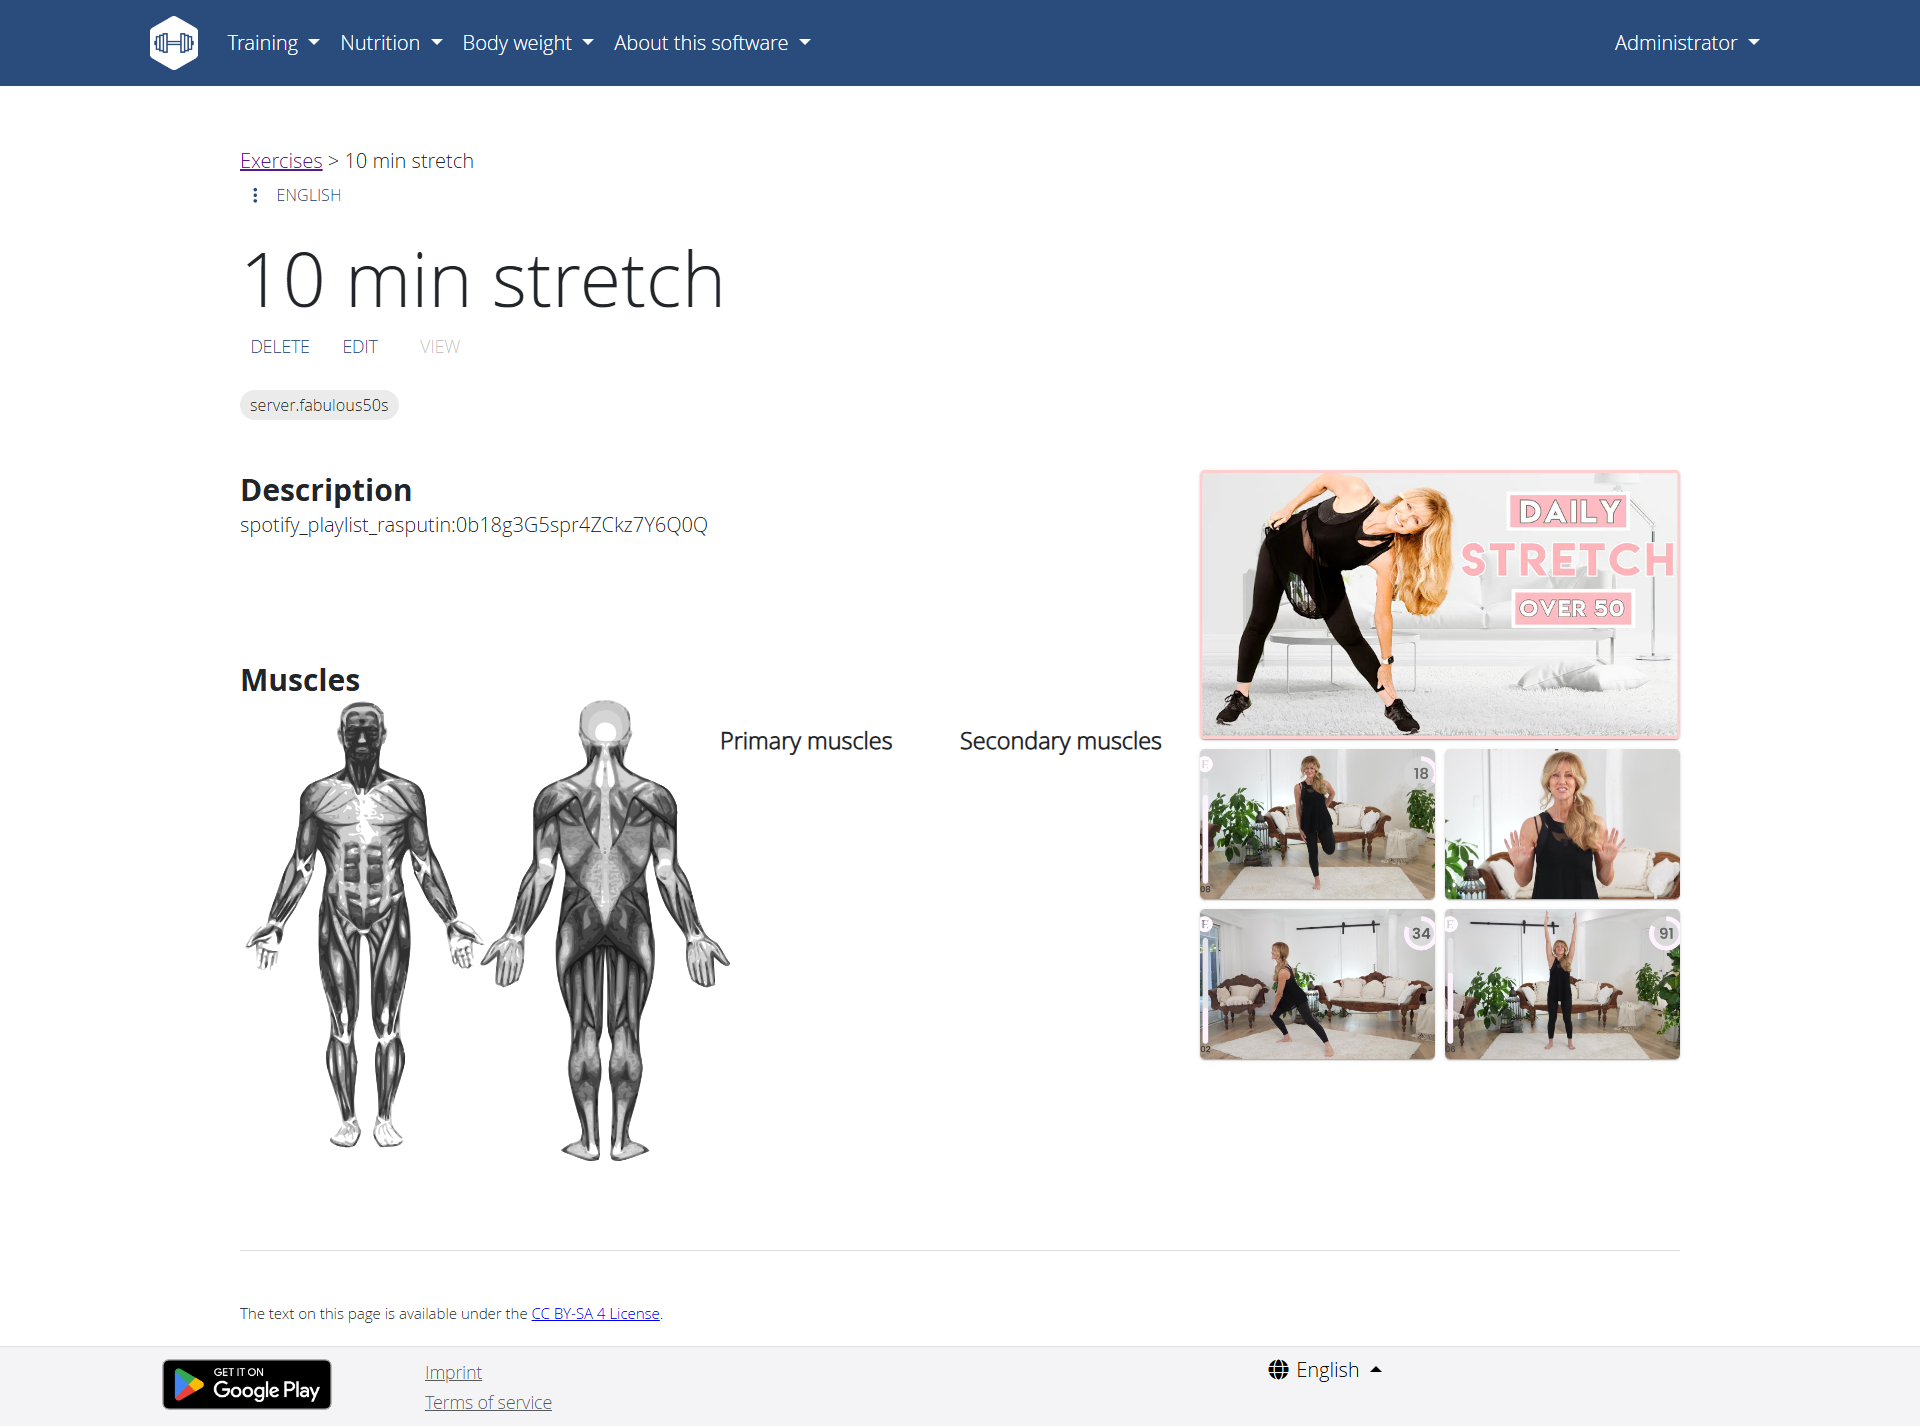Open About this software menu
This screenshot has width=1920, height=1427.
[x=712, y=43]
